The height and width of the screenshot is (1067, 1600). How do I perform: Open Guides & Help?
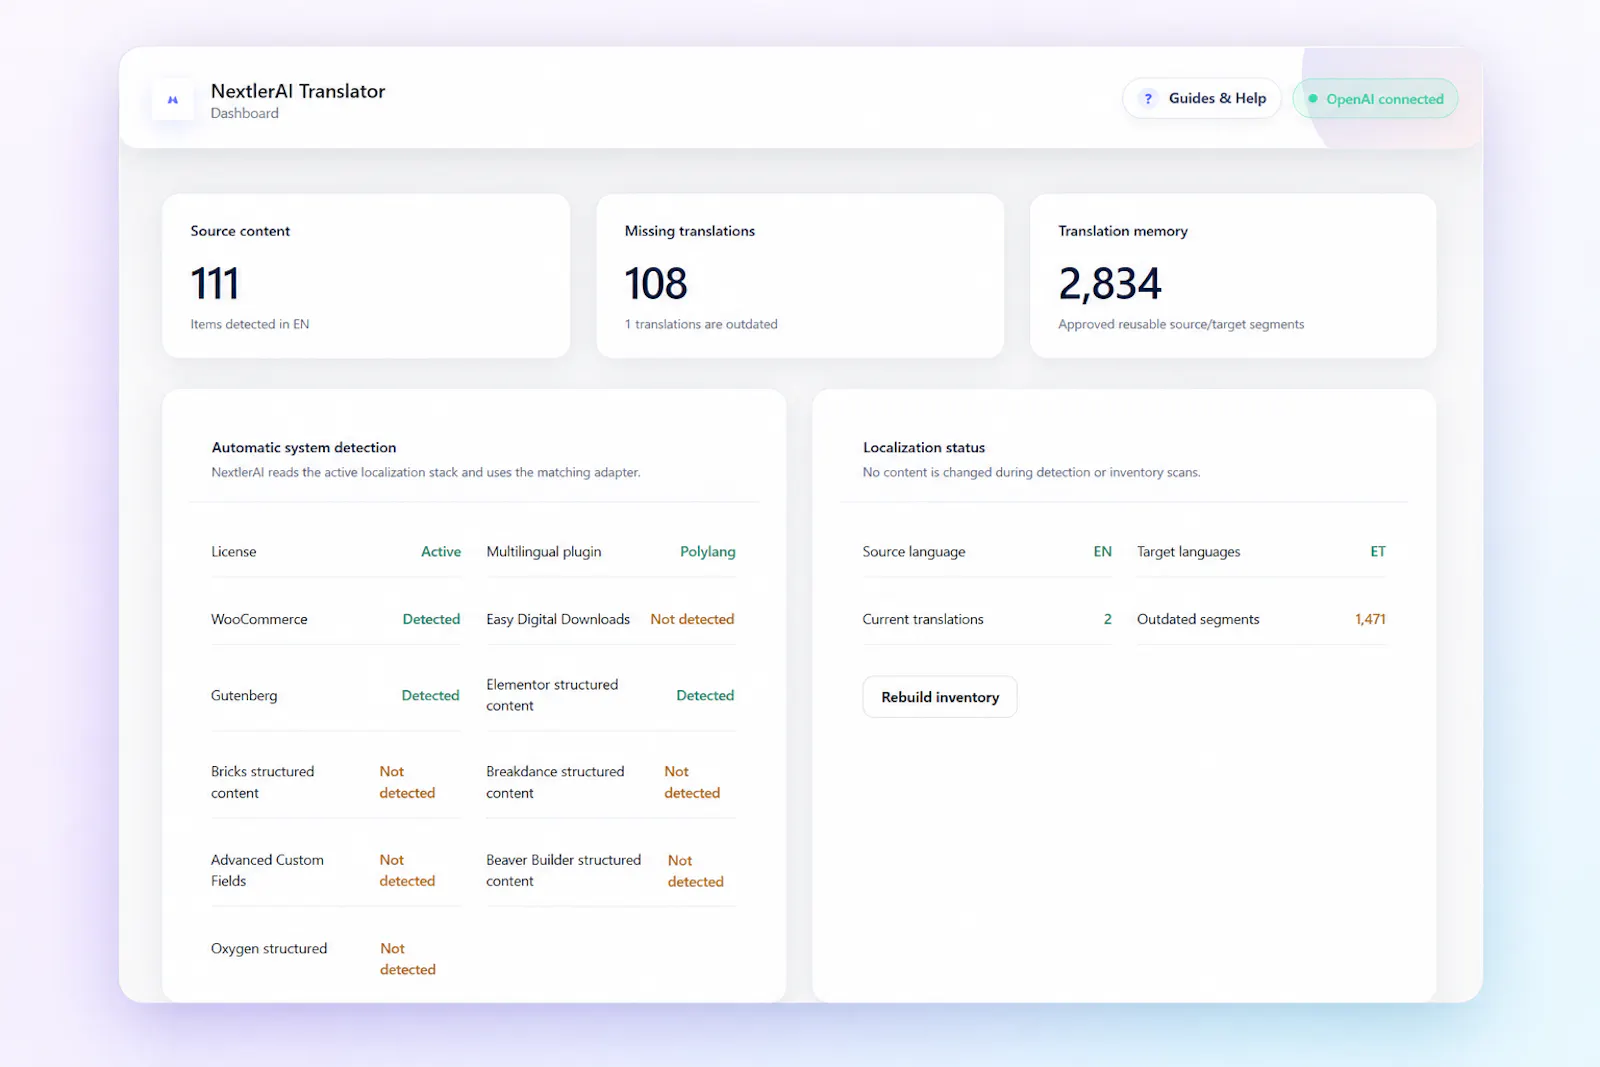click(x=1201, y=98)
